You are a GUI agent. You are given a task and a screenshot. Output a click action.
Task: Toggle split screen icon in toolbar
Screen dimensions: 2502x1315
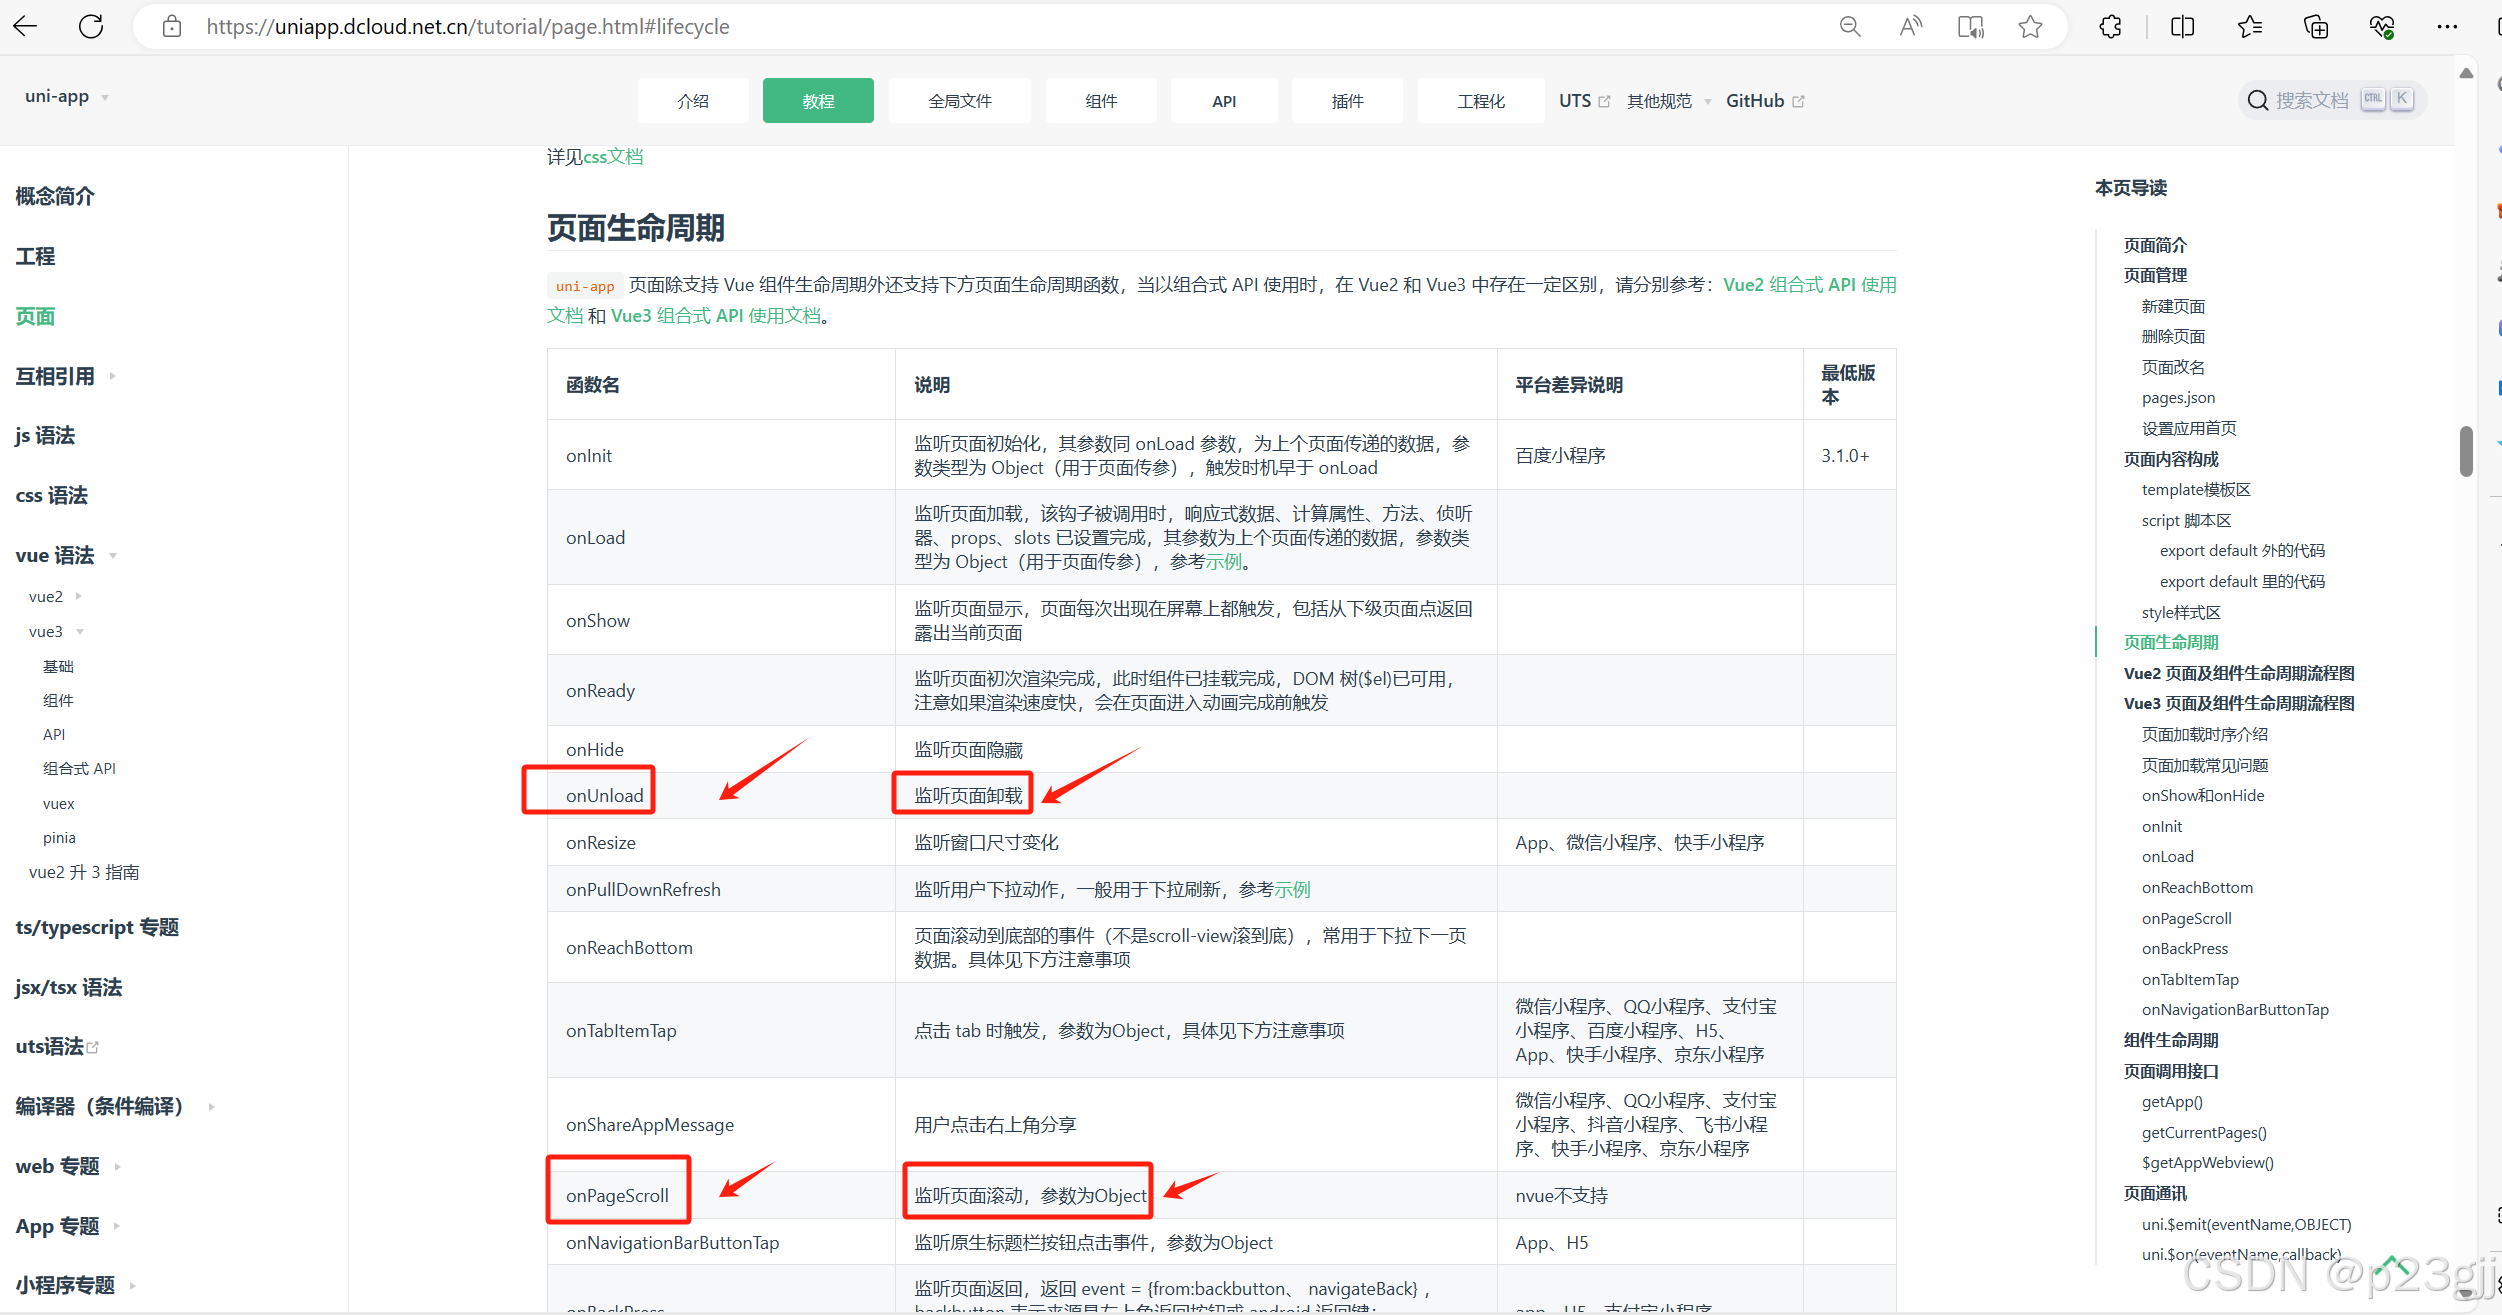click(x=2182, y=27)
